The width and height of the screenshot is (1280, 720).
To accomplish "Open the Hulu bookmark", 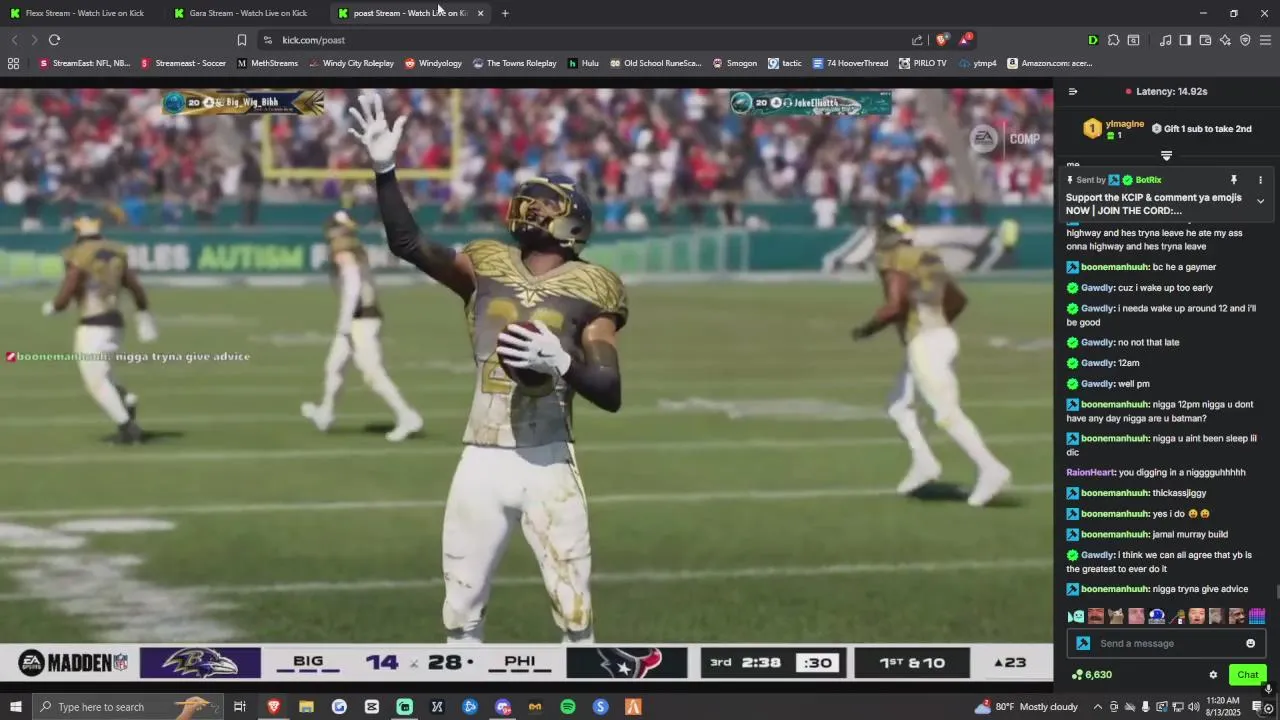I will (583, 63).
